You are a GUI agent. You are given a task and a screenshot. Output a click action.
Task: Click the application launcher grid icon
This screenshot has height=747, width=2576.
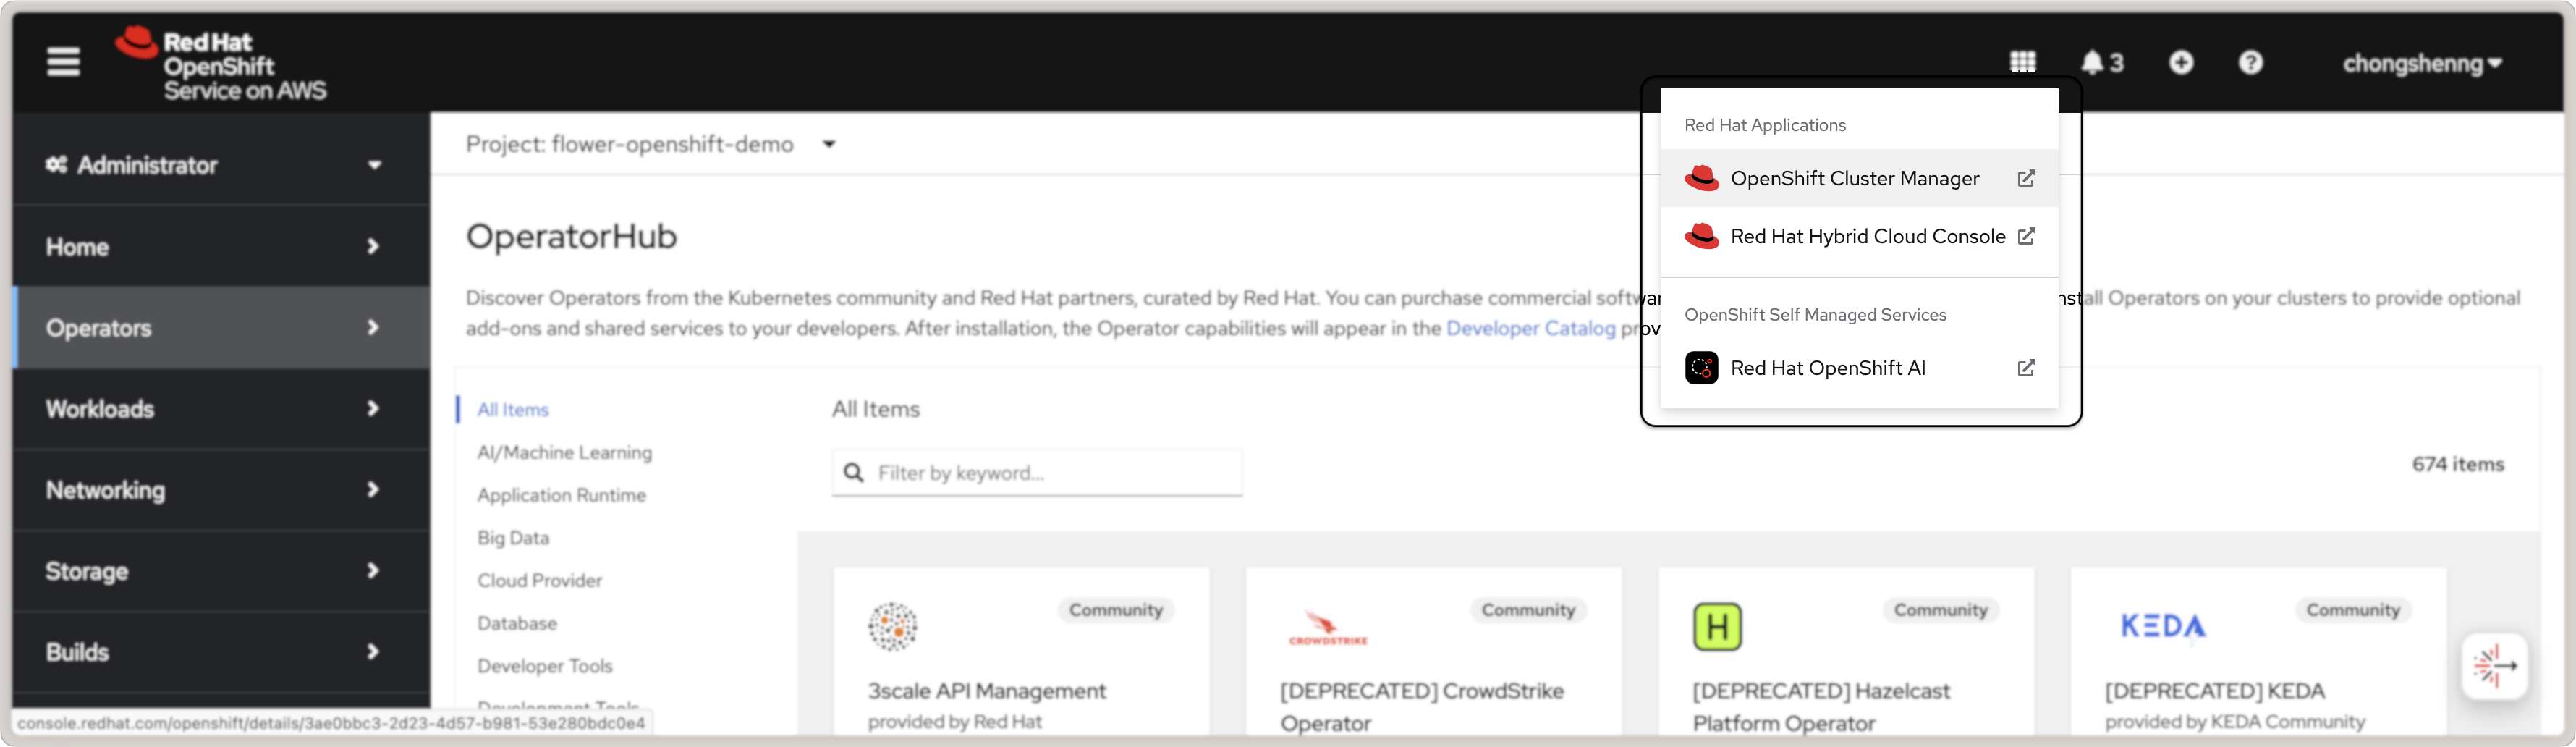coord(2022,63)
